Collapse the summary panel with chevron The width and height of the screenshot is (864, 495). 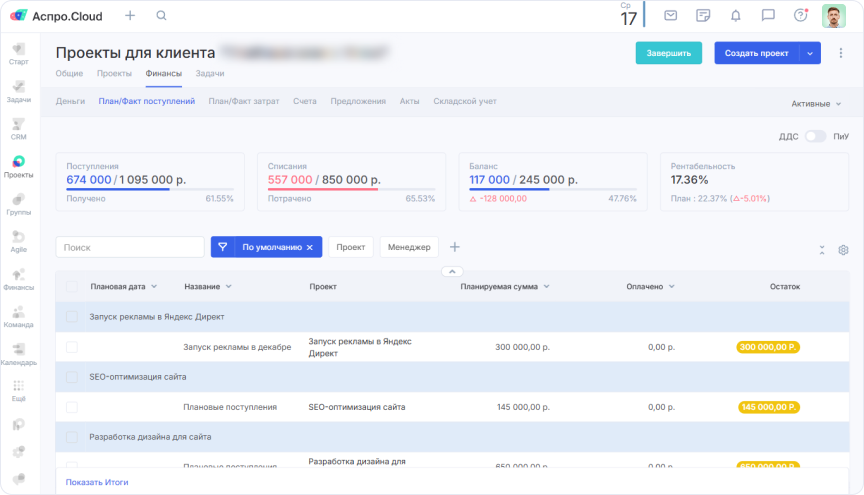pos(451,271)
